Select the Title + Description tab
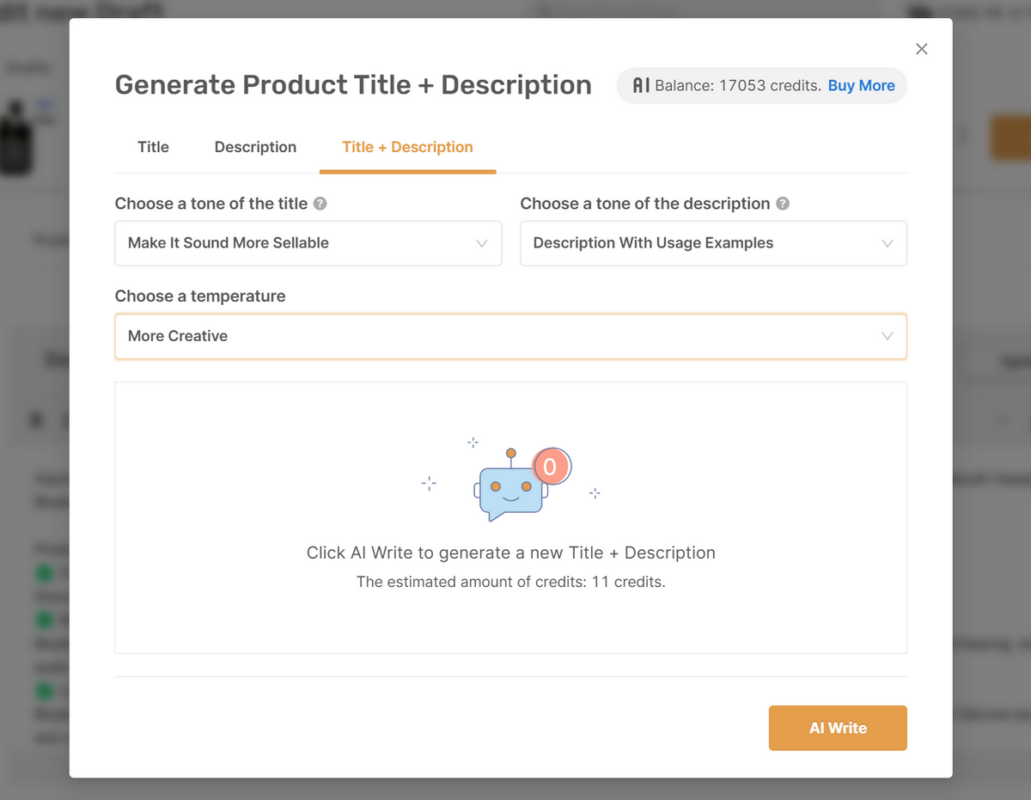1031x800 pixels. tap(407, 147)
